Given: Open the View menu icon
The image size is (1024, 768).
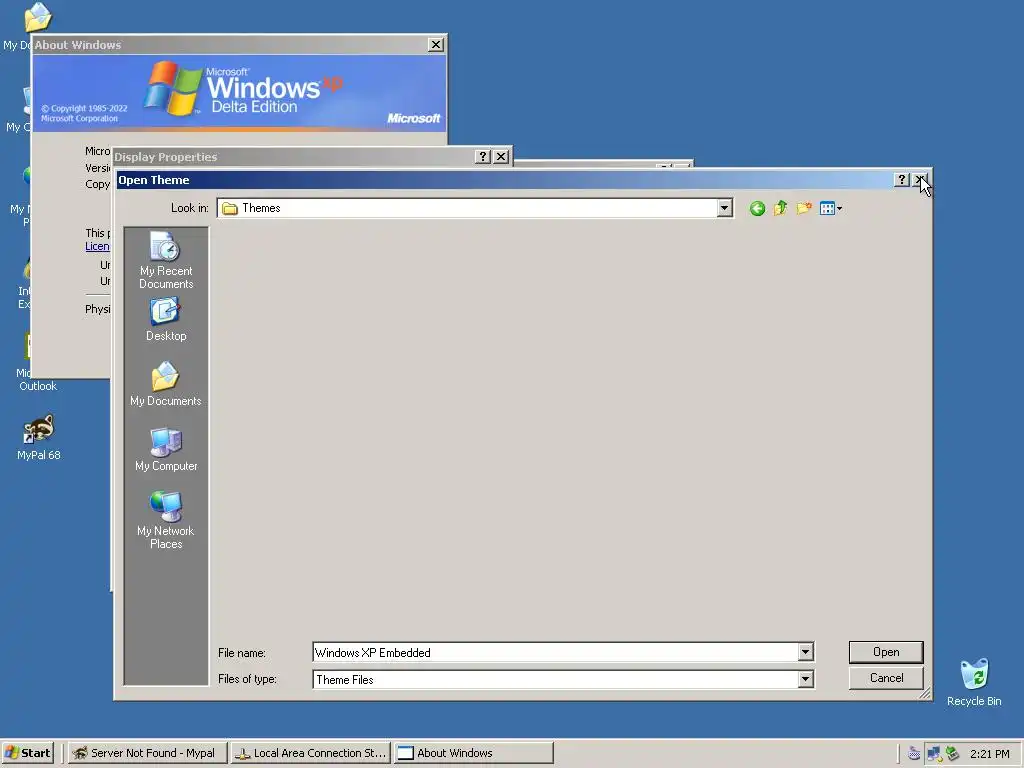Looking at the screenshot, I should pyautogui.click(x=831, y=208).
